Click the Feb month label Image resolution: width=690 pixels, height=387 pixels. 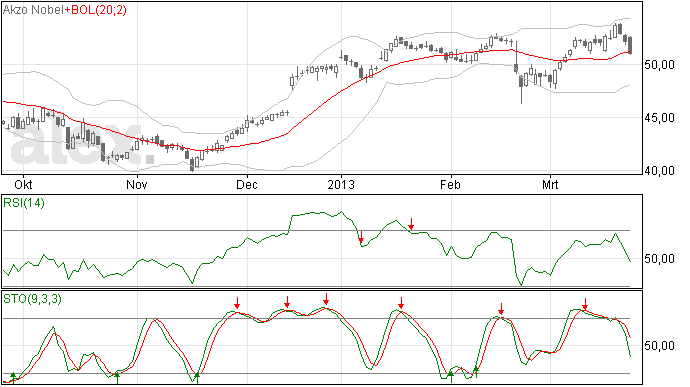[x=450, y=184]
